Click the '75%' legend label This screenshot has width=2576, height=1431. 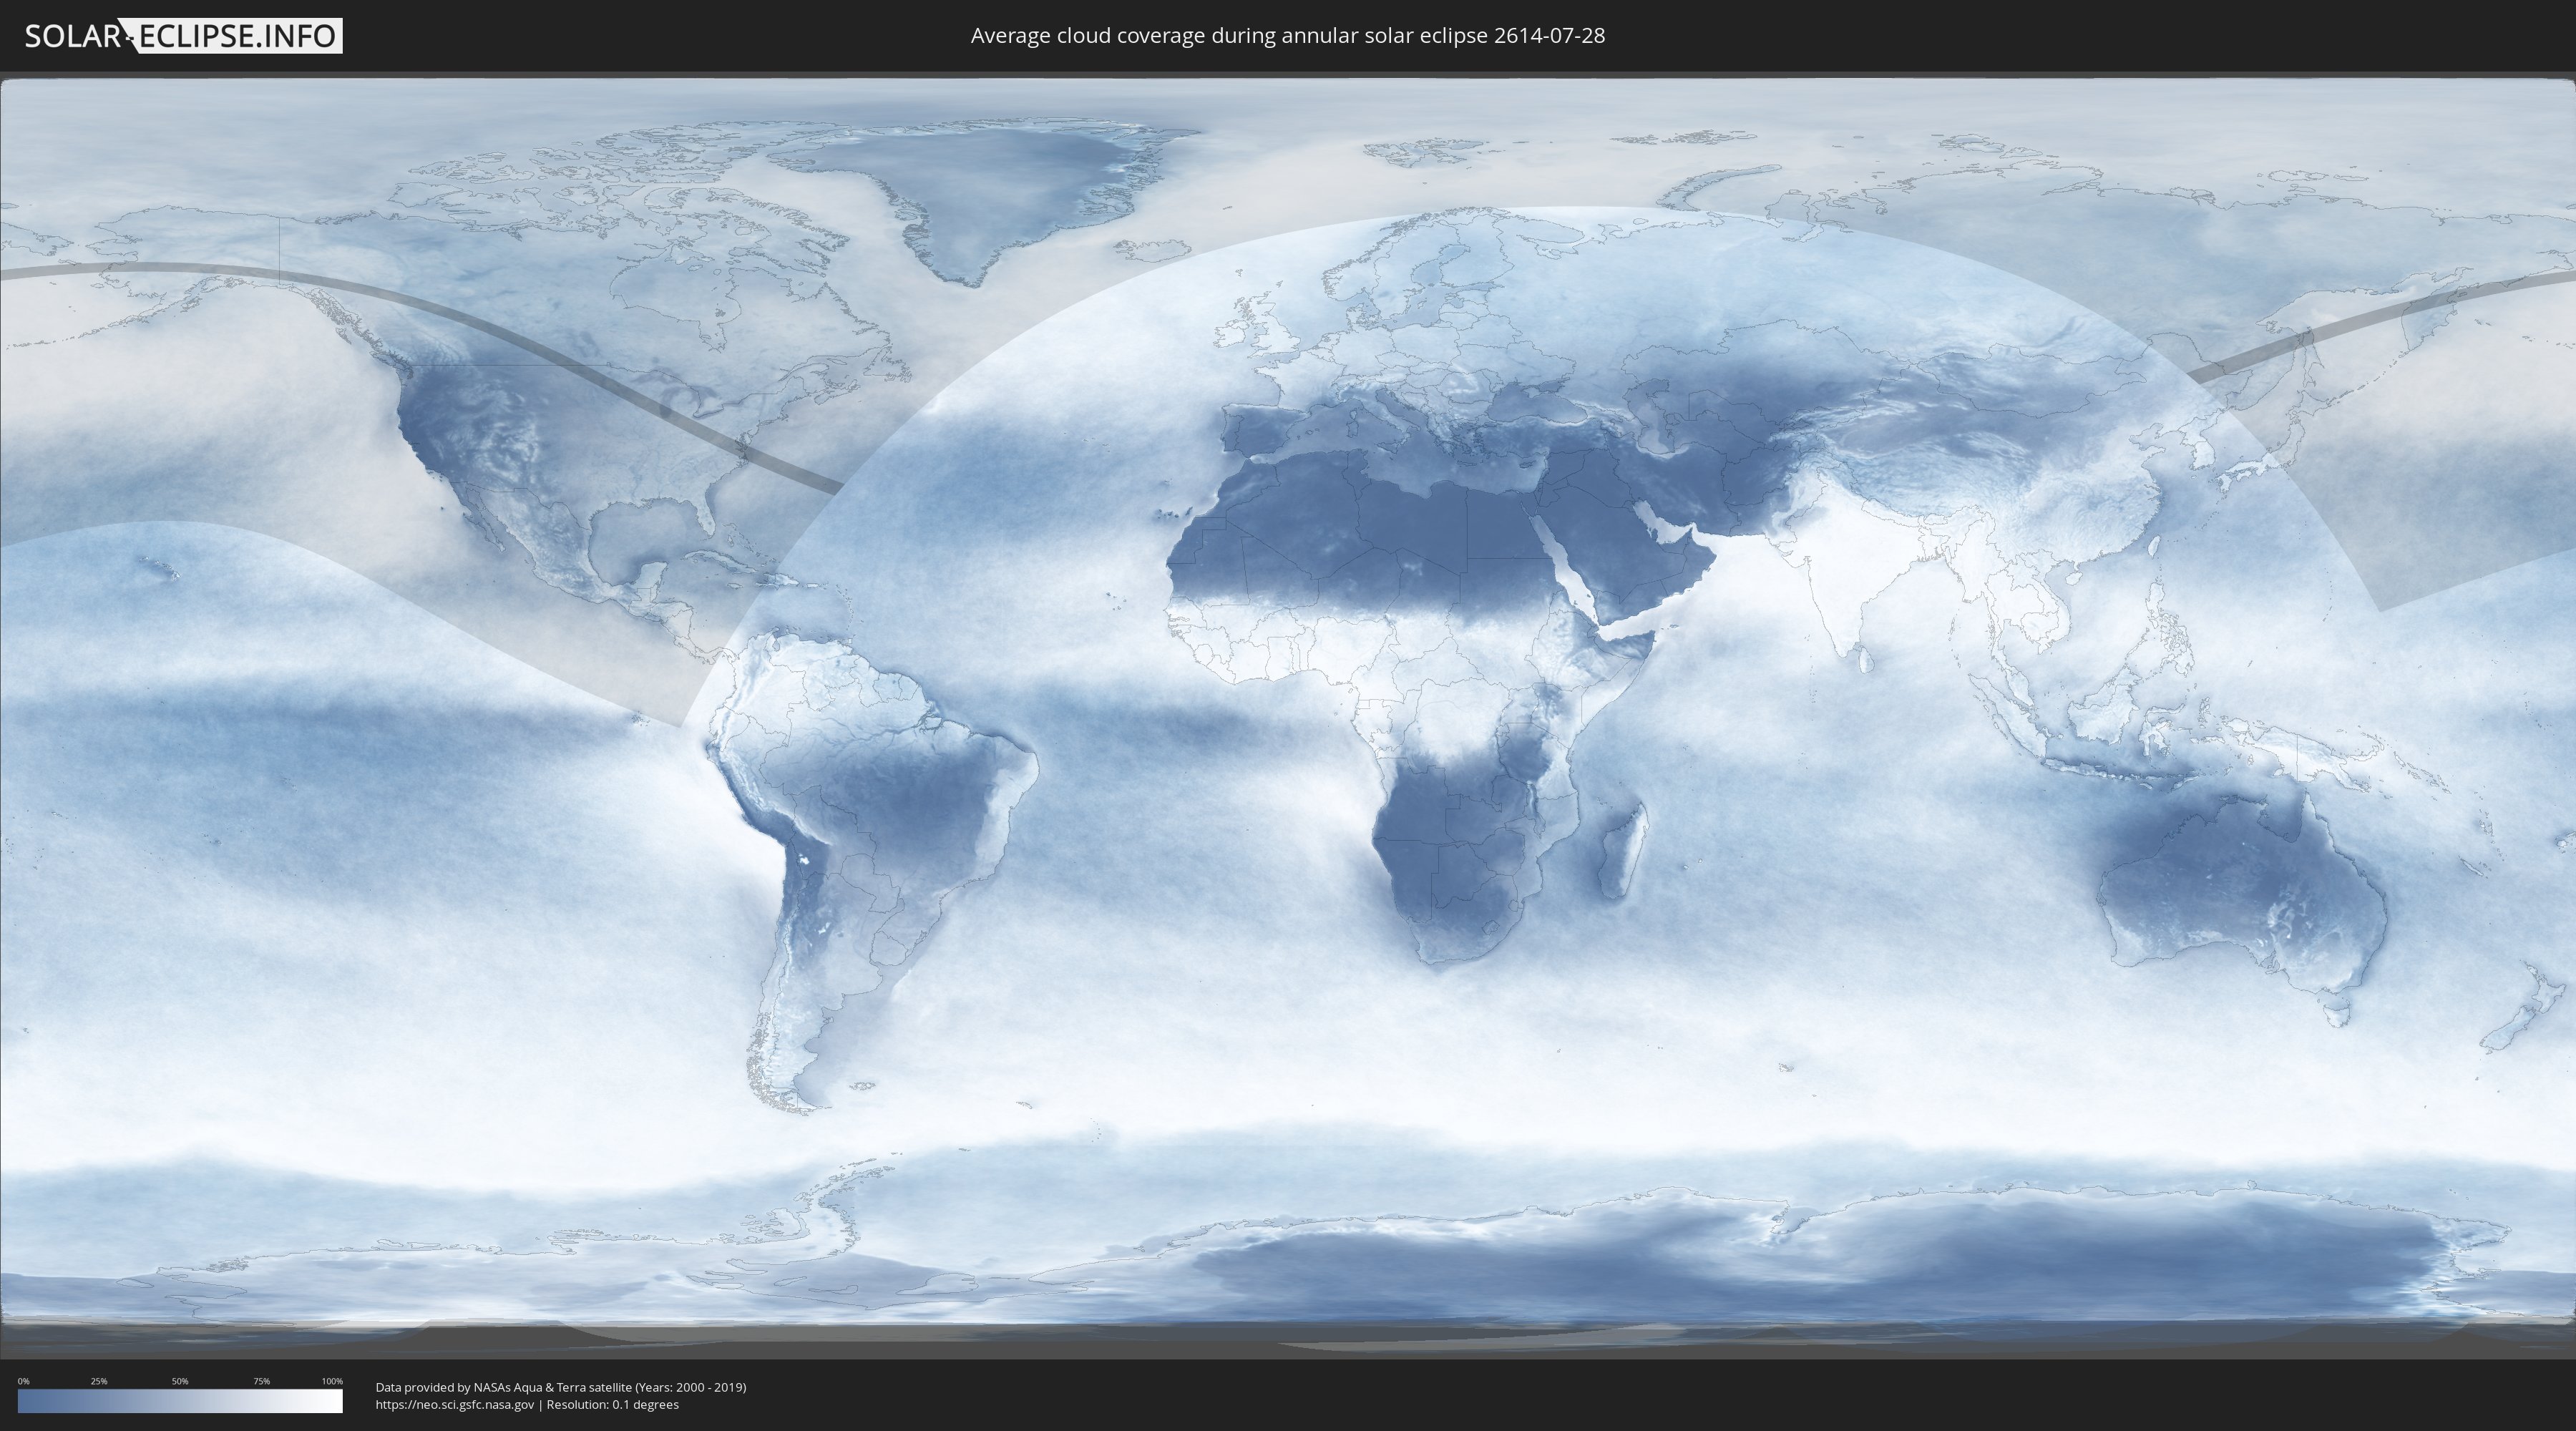click(261, 1381)
